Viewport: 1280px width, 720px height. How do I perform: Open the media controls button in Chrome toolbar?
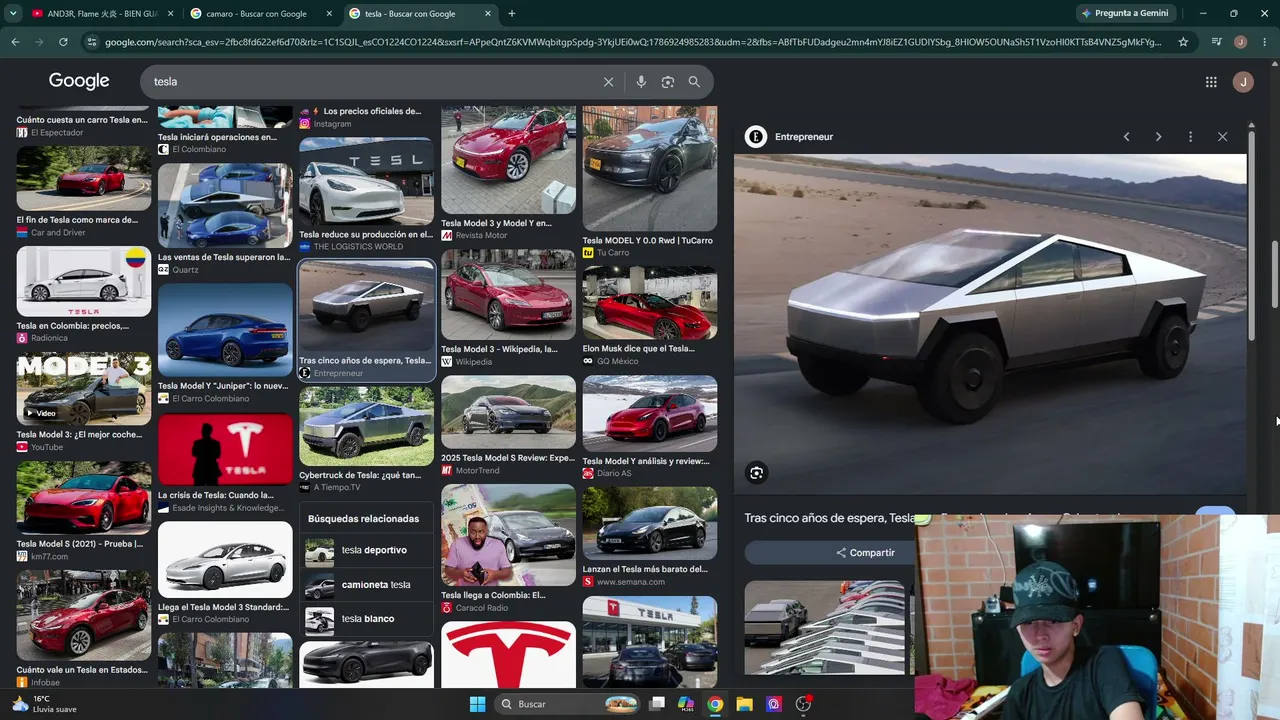pyautogui.click(x=1216, y=42)
